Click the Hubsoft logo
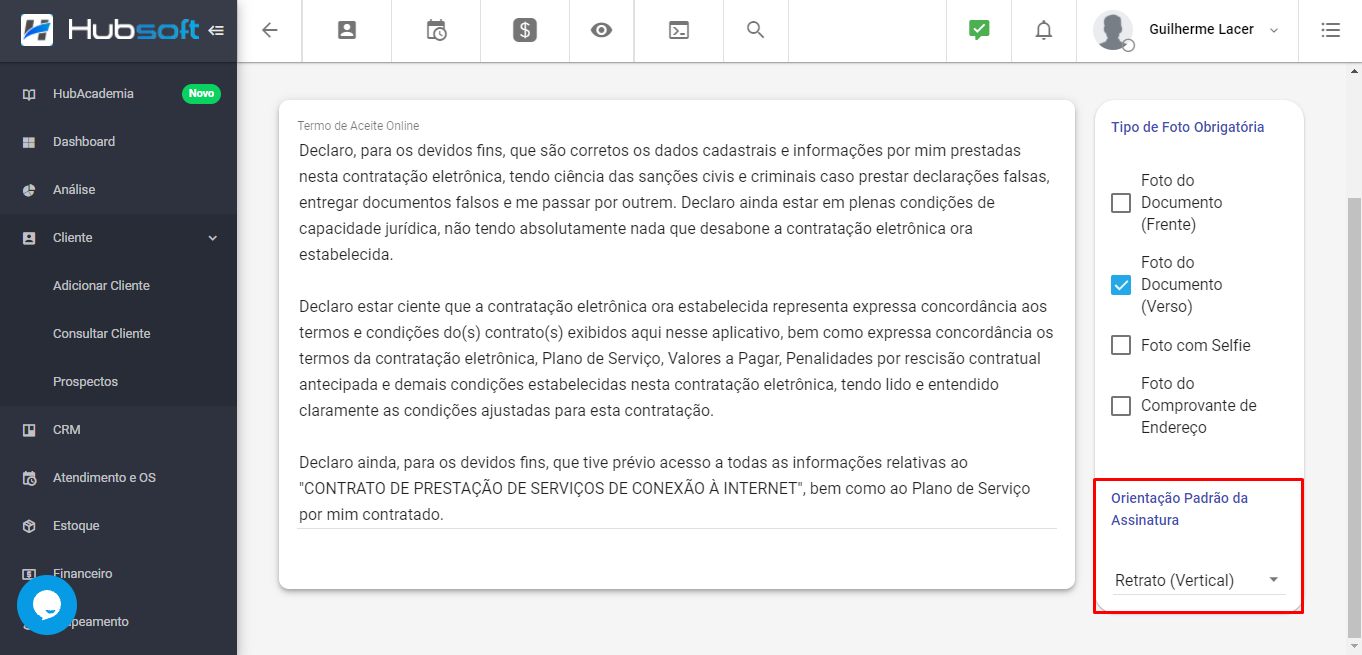Viewport: 1362px width, 655px height. pyautogui.click(x=110, y=30)
